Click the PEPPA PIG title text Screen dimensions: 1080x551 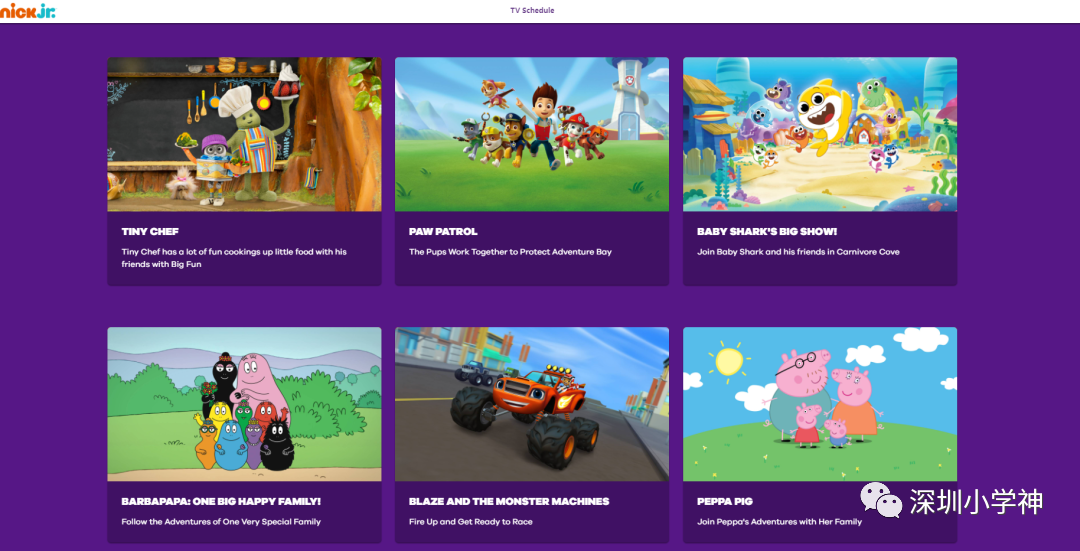tap(724, 502)
